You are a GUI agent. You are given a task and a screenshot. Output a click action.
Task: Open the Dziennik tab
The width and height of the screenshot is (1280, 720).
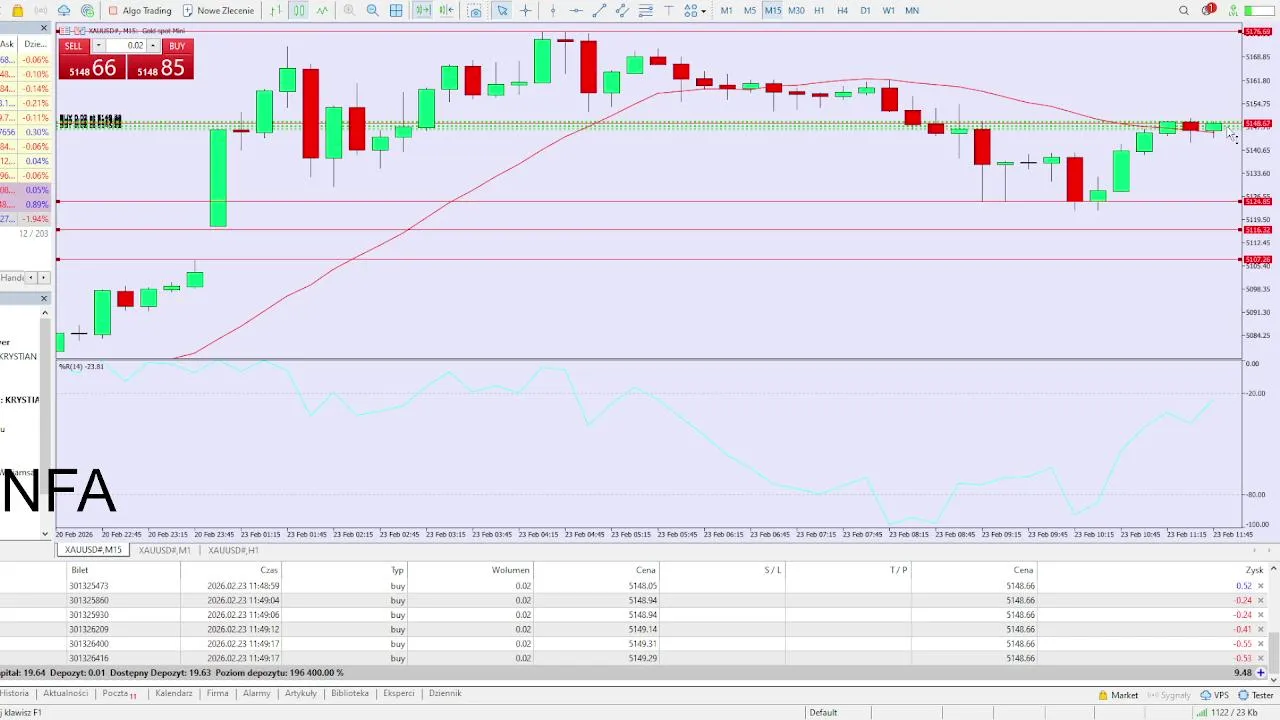click(445, 693)
